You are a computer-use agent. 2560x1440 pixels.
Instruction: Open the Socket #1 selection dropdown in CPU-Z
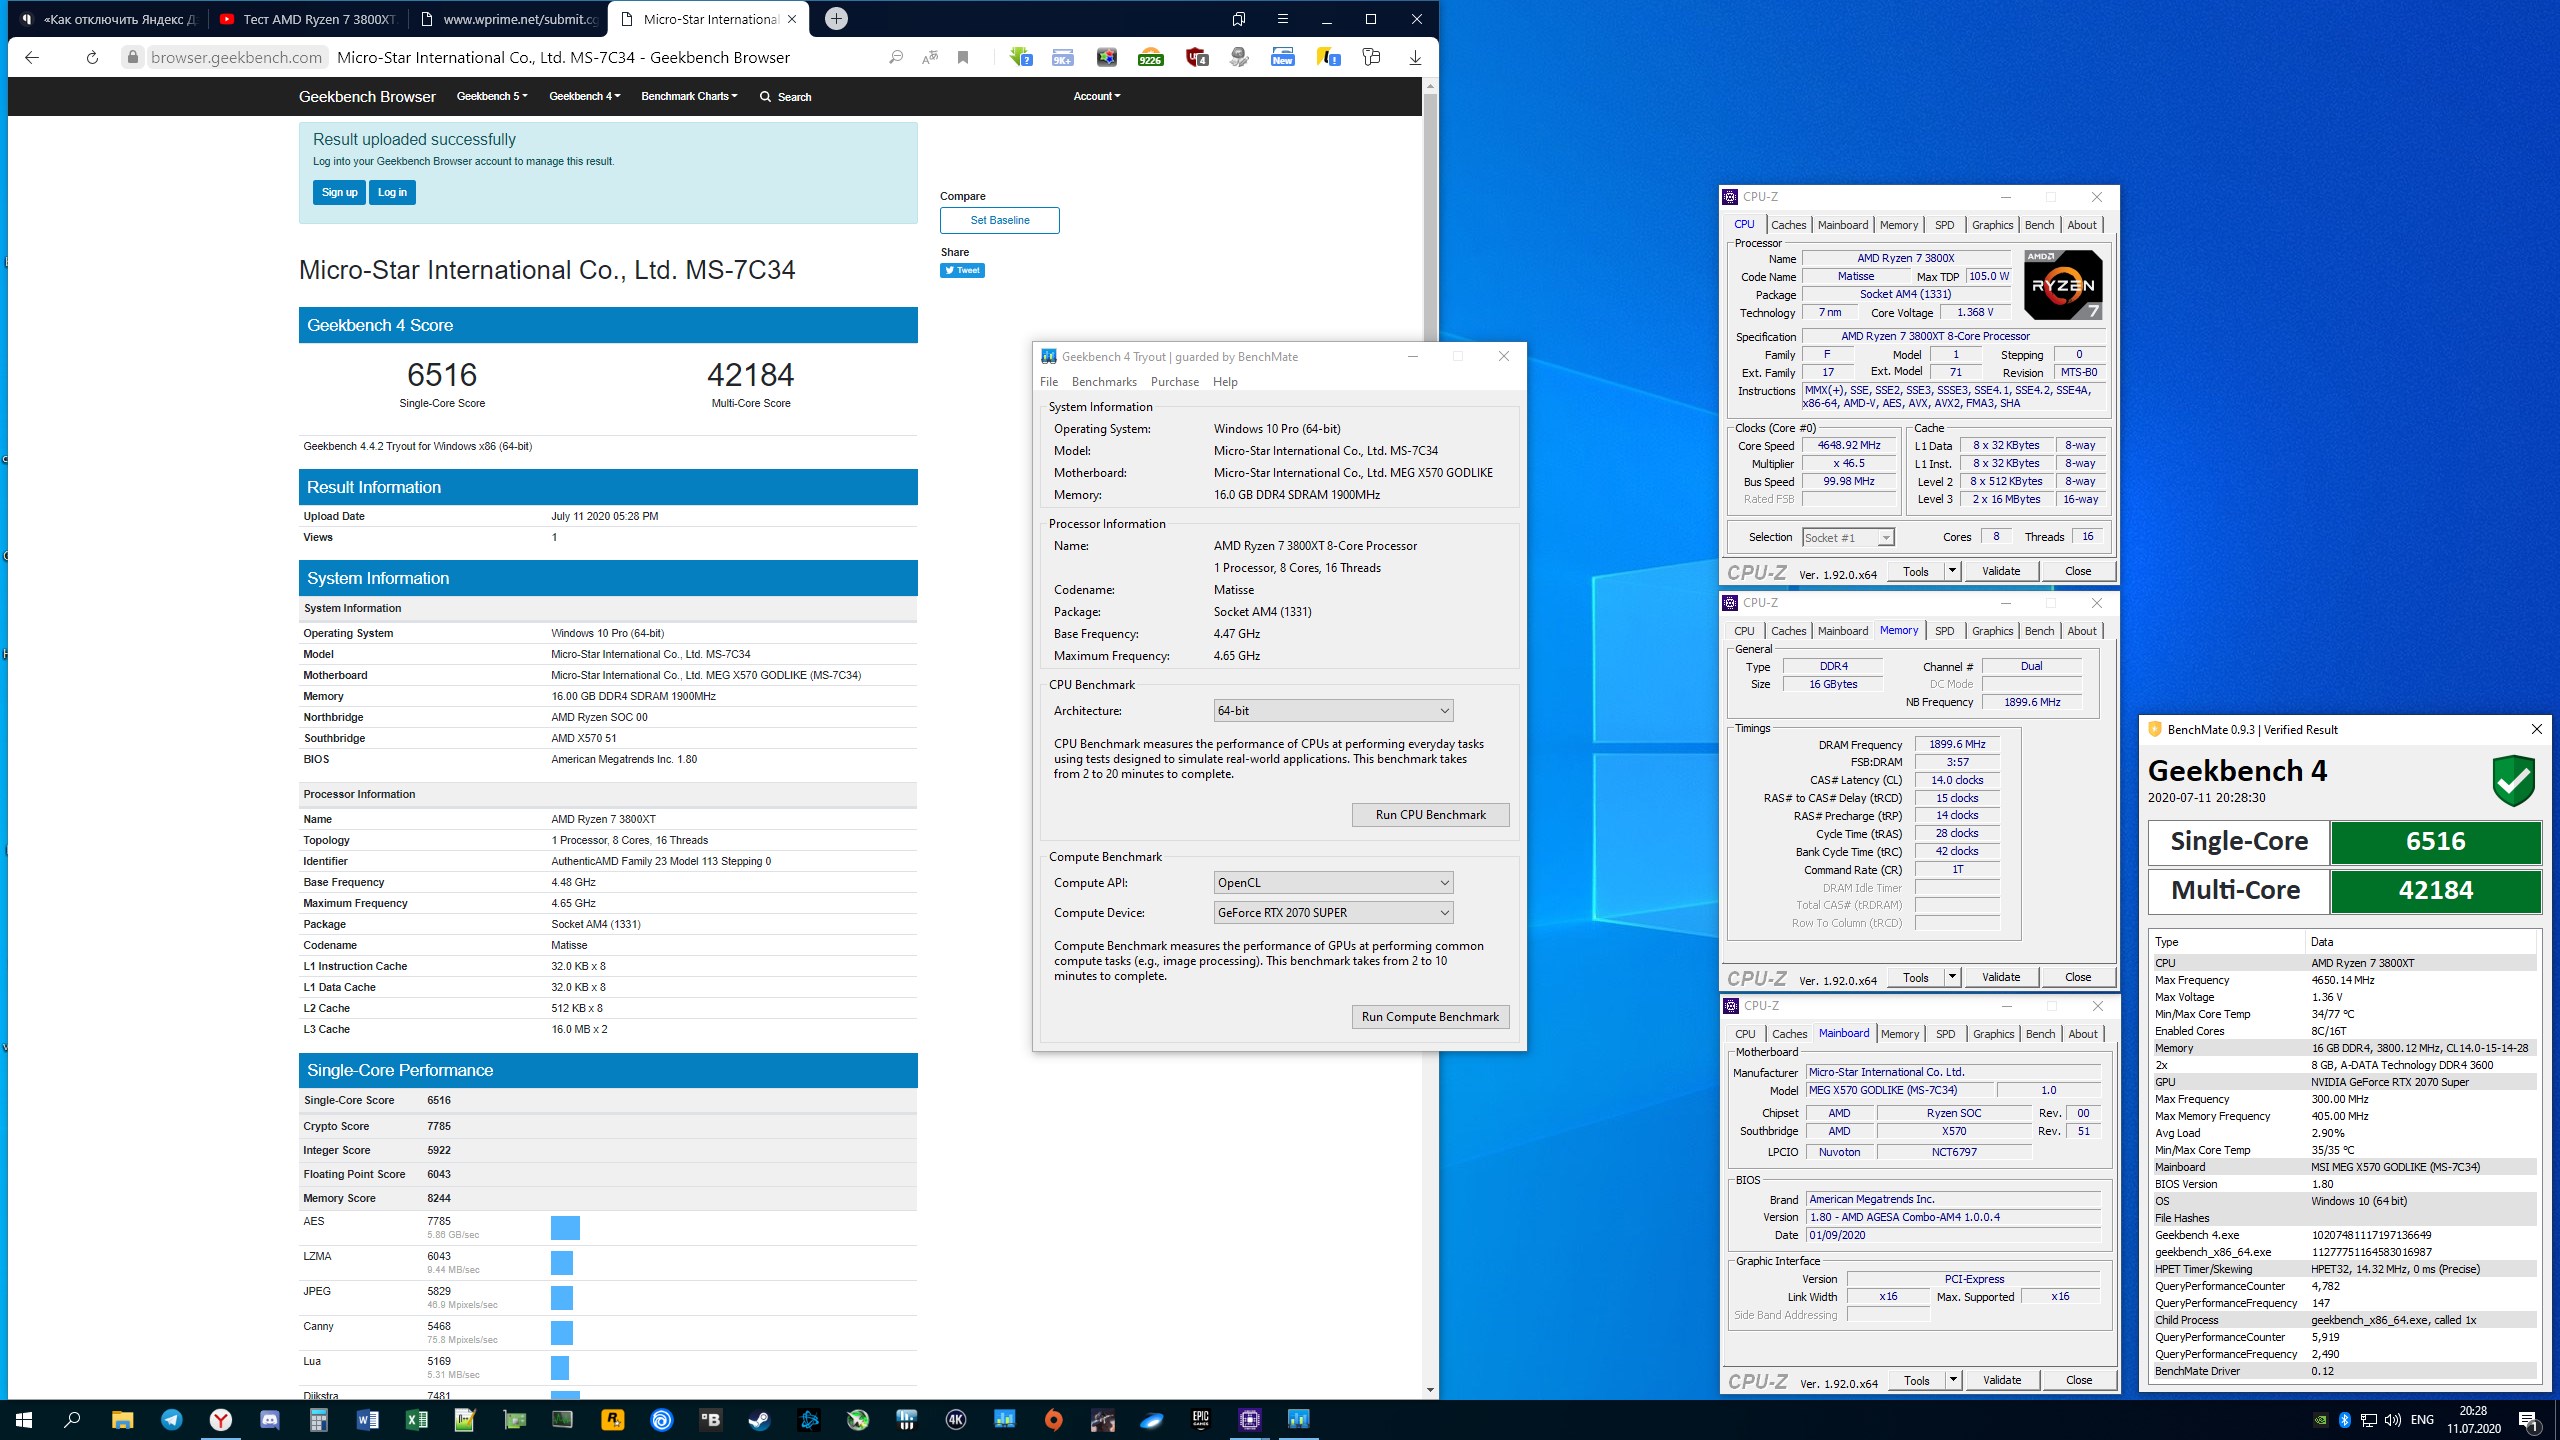click(x=1848, y=538)
